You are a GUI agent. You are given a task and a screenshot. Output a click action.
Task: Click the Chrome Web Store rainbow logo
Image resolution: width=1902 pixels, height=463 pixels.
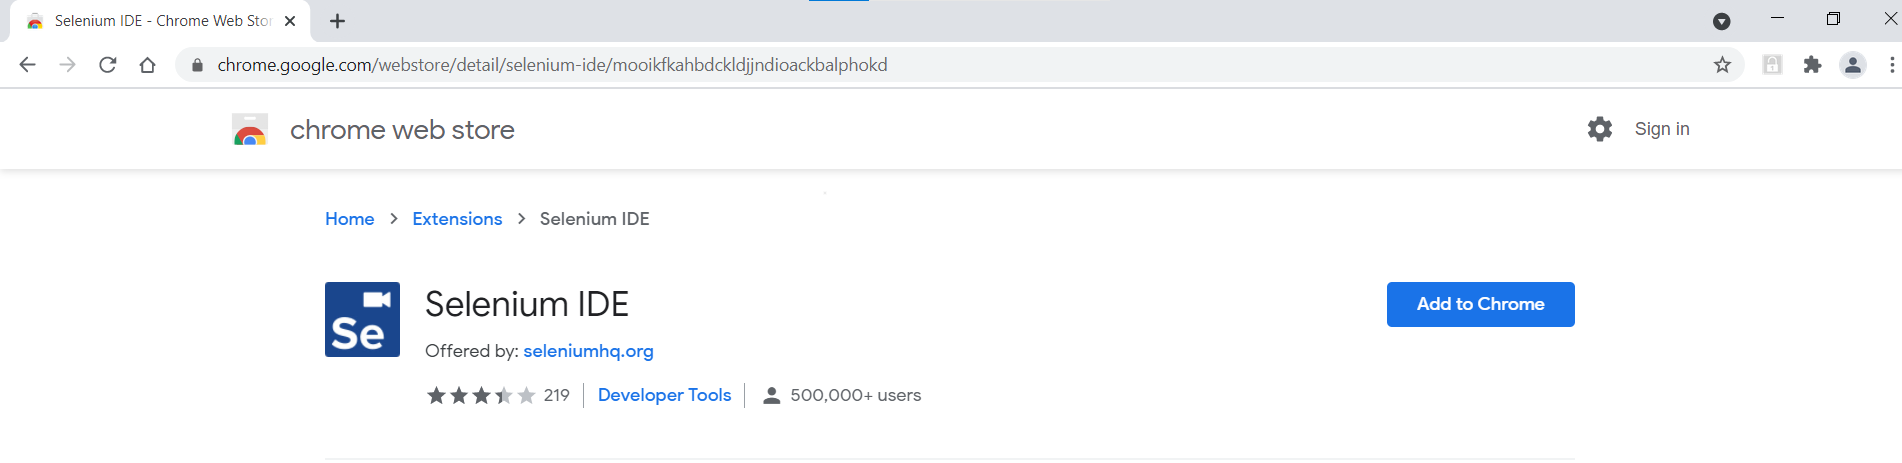point(250,130)
